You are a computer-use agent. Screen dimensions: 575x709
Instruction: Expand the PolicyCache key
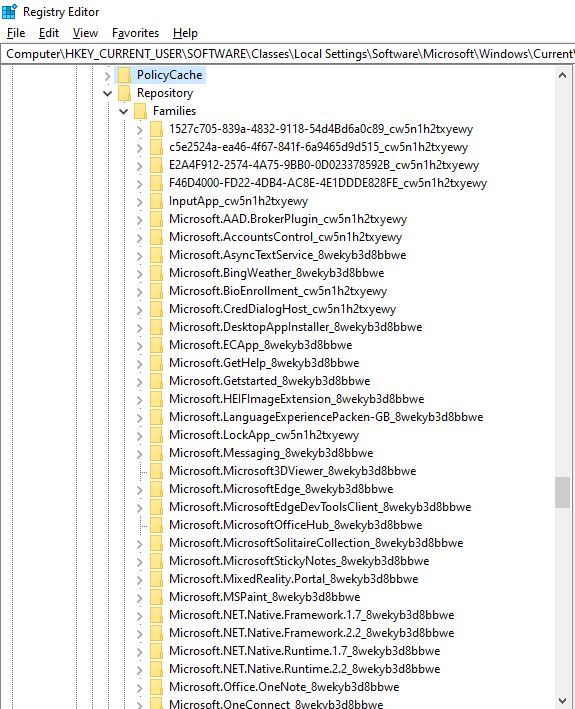tap(108, 76)
